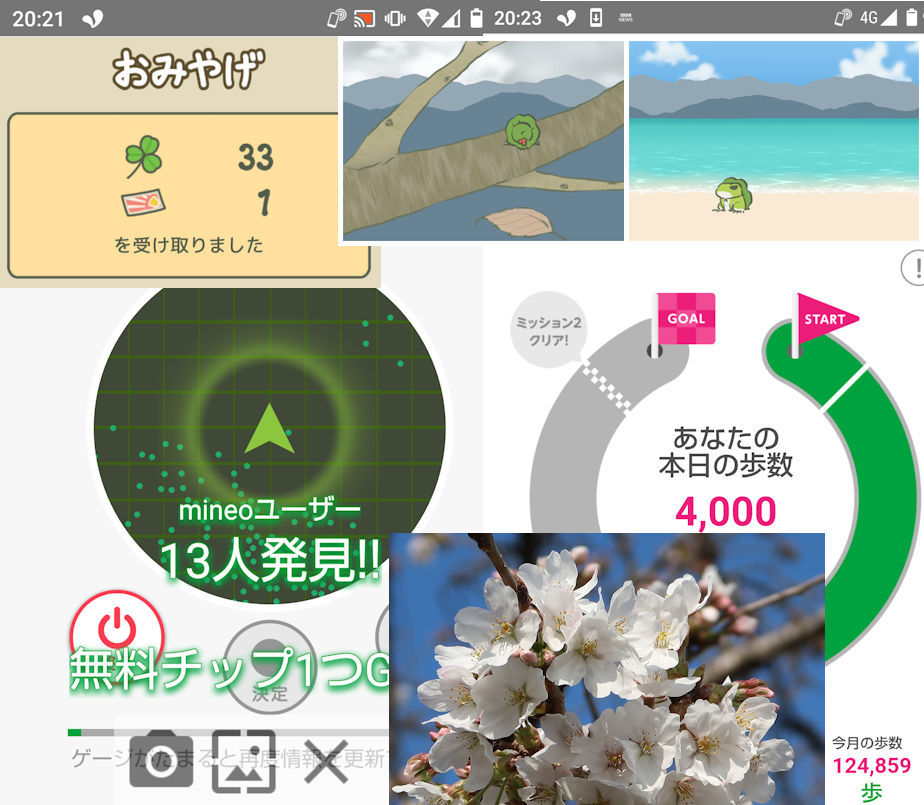
Task: Tap the vibrate mode icon in status bar
Action: (394, 19)
